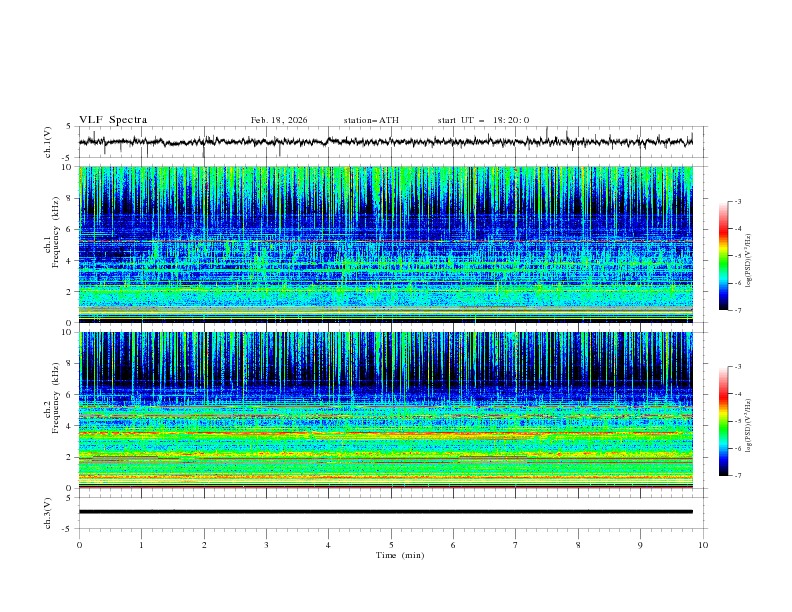Click the ch.3 flat black voltage trace

tap(385, 512)
